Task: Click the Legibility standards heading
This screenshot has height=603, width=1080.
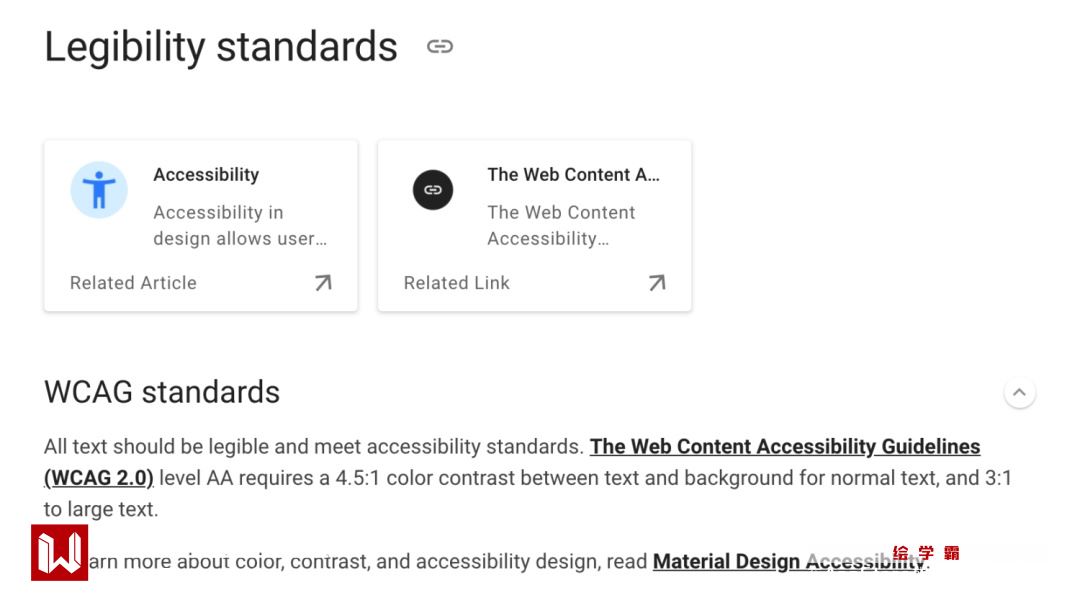Action: click(221, 47)
